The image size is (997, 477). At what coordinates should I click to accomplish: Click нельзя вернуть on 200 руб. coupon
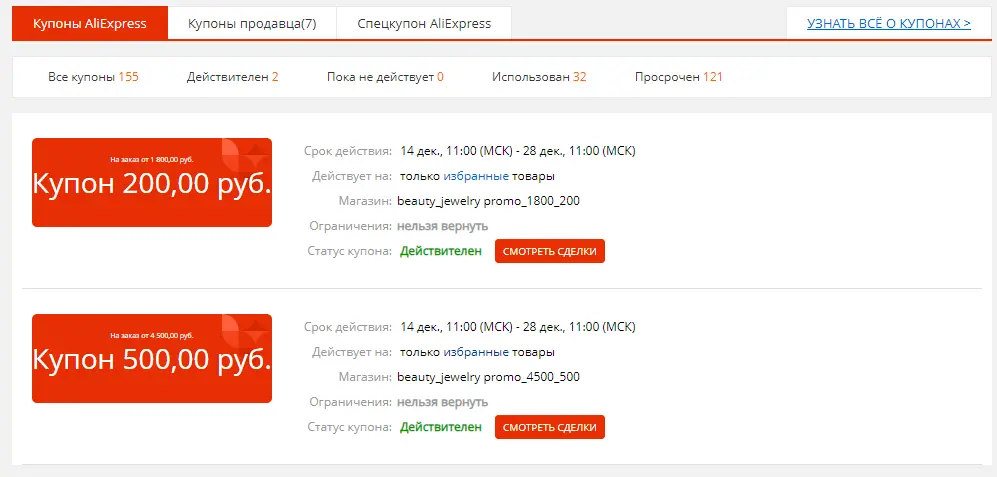[x=443, y=226]
